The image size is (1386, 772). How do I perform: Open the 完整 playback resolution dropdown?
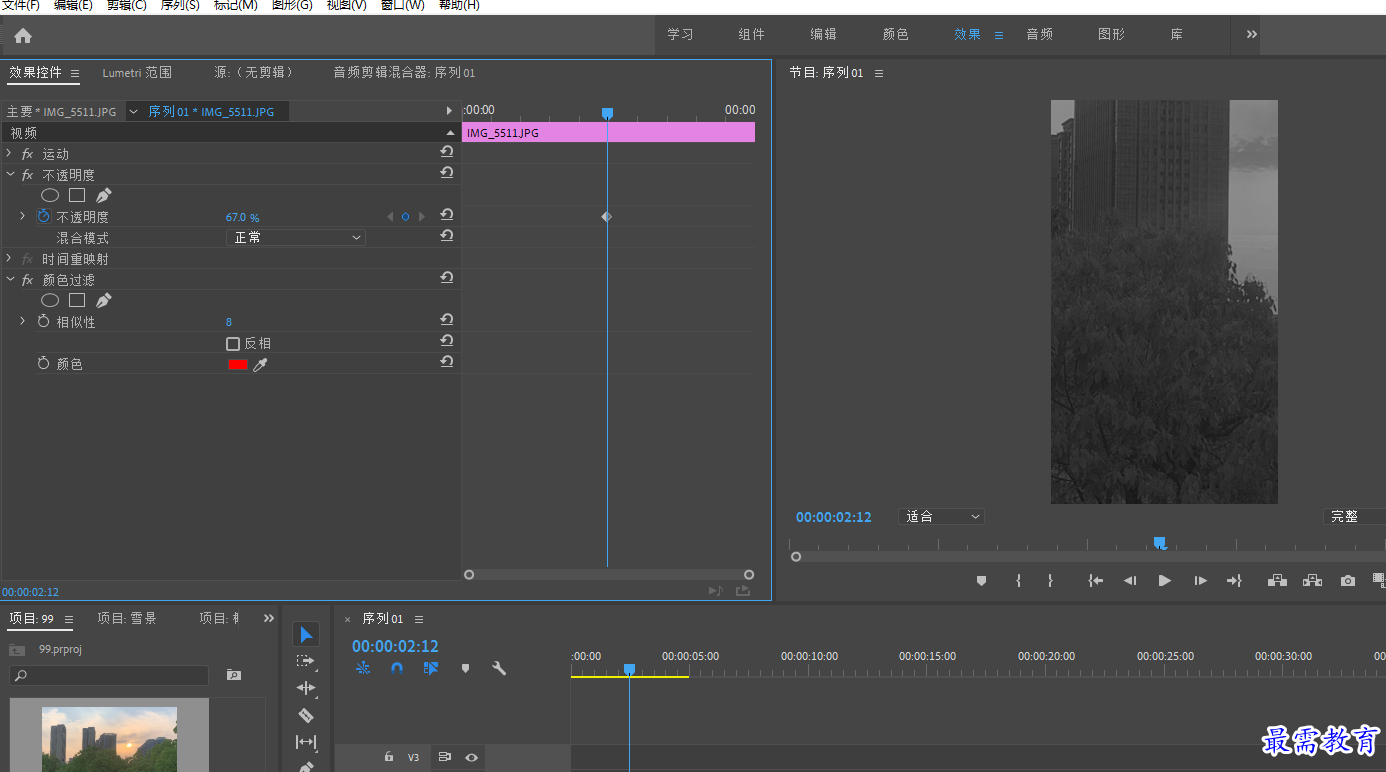1354,517
